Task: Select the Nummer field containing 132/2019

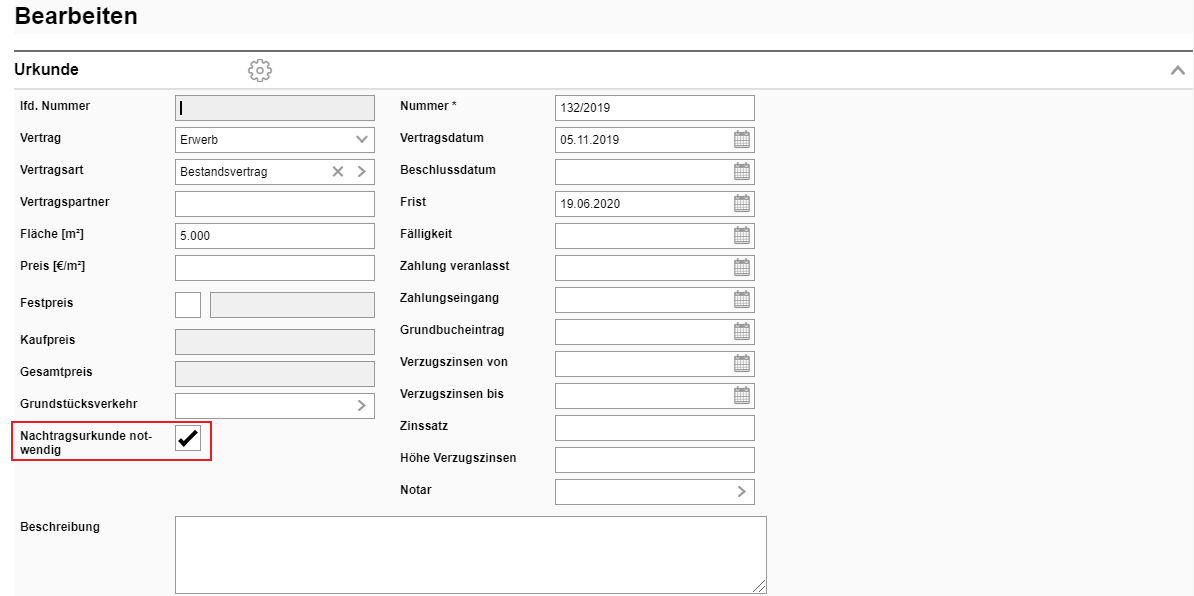Action: coord(654,108)
